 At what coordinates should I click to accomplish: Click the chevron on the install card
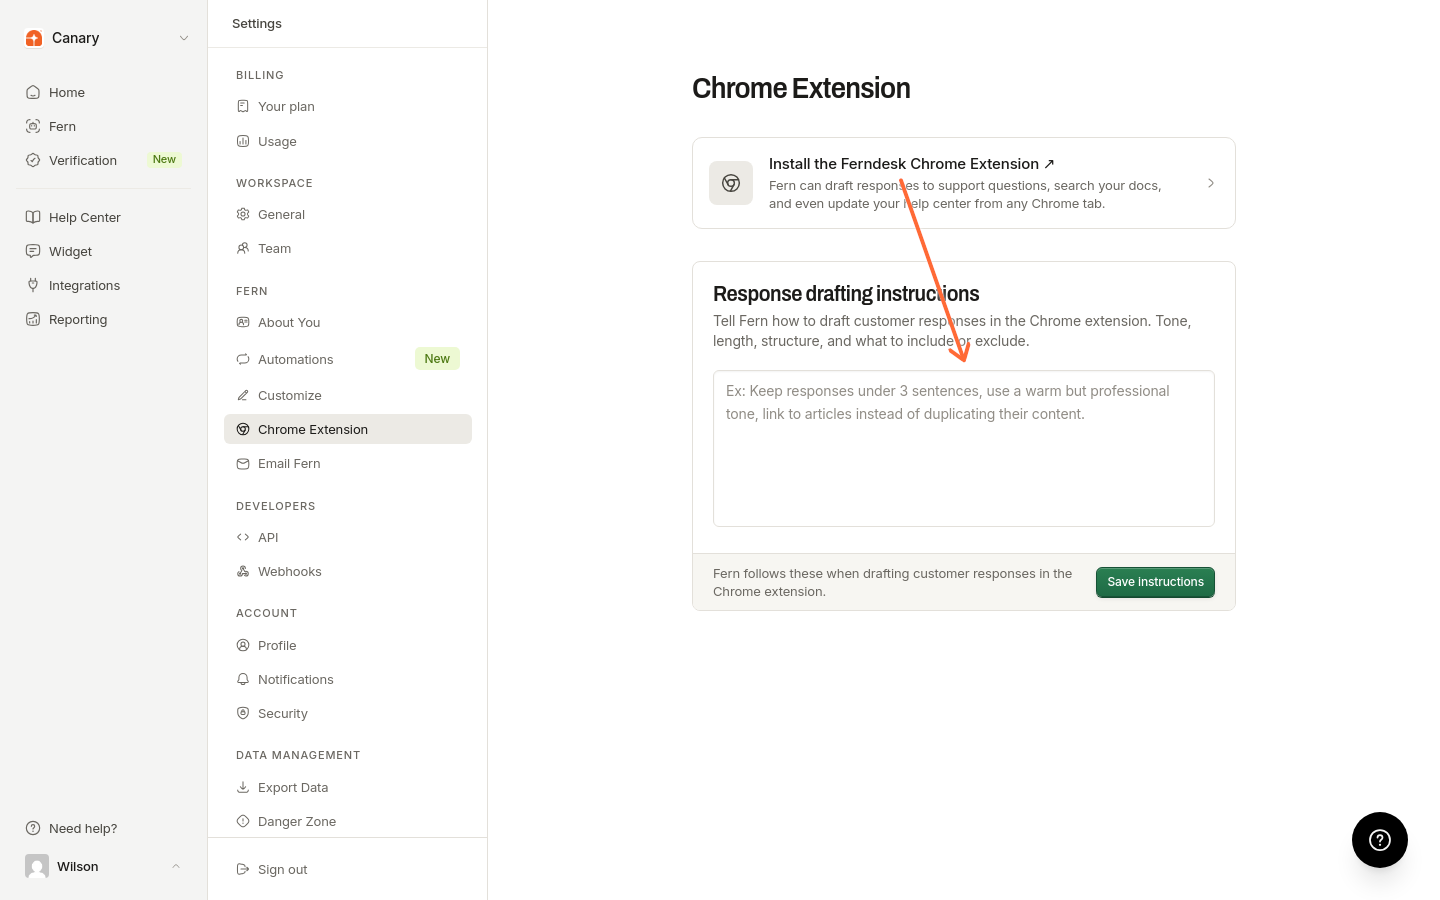coord(1211,183)
